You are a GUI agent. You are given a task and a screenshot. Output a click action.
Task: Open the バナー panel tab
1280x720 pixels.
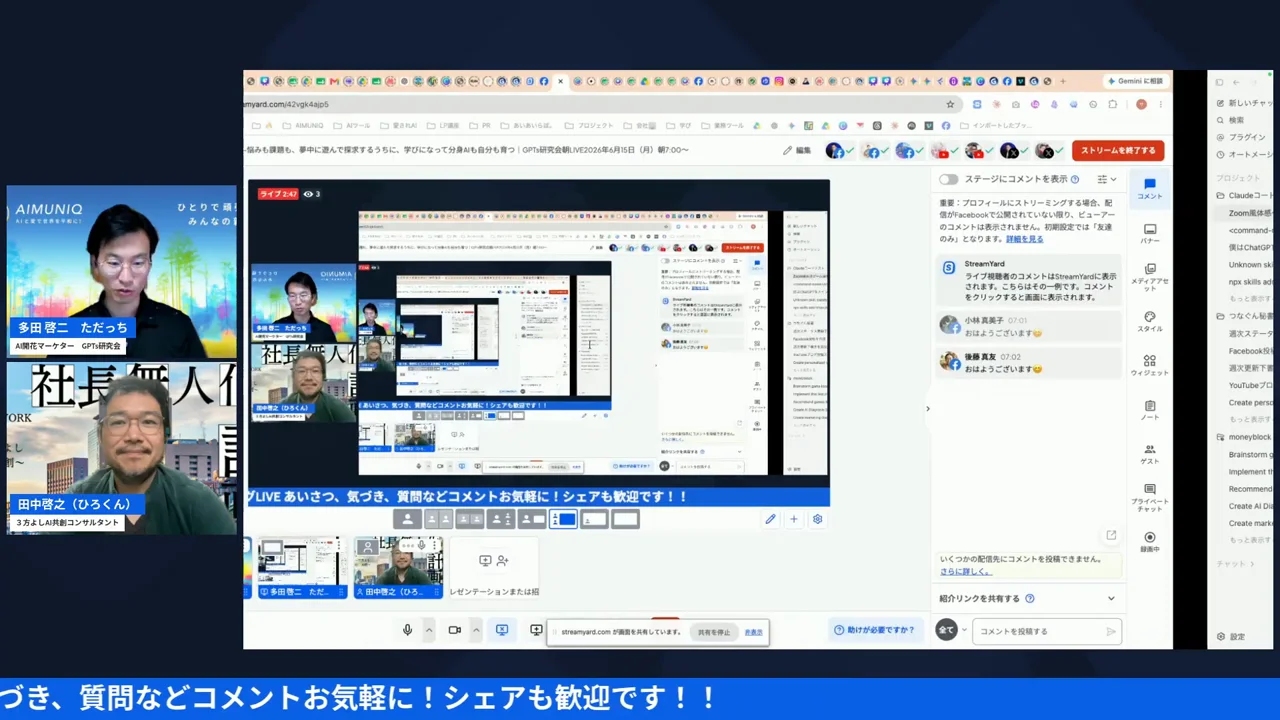pyautogui.click(x=1150, y=233)
